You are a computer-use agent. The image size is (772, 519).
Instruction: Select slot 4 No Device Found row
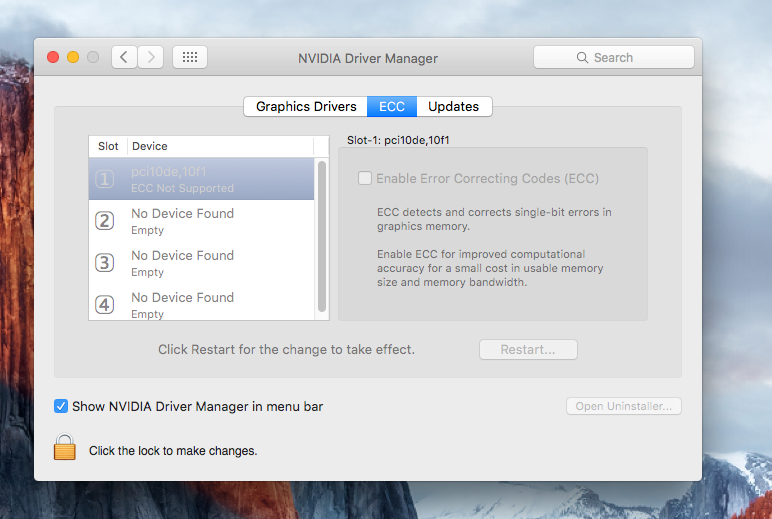point(201,304)
